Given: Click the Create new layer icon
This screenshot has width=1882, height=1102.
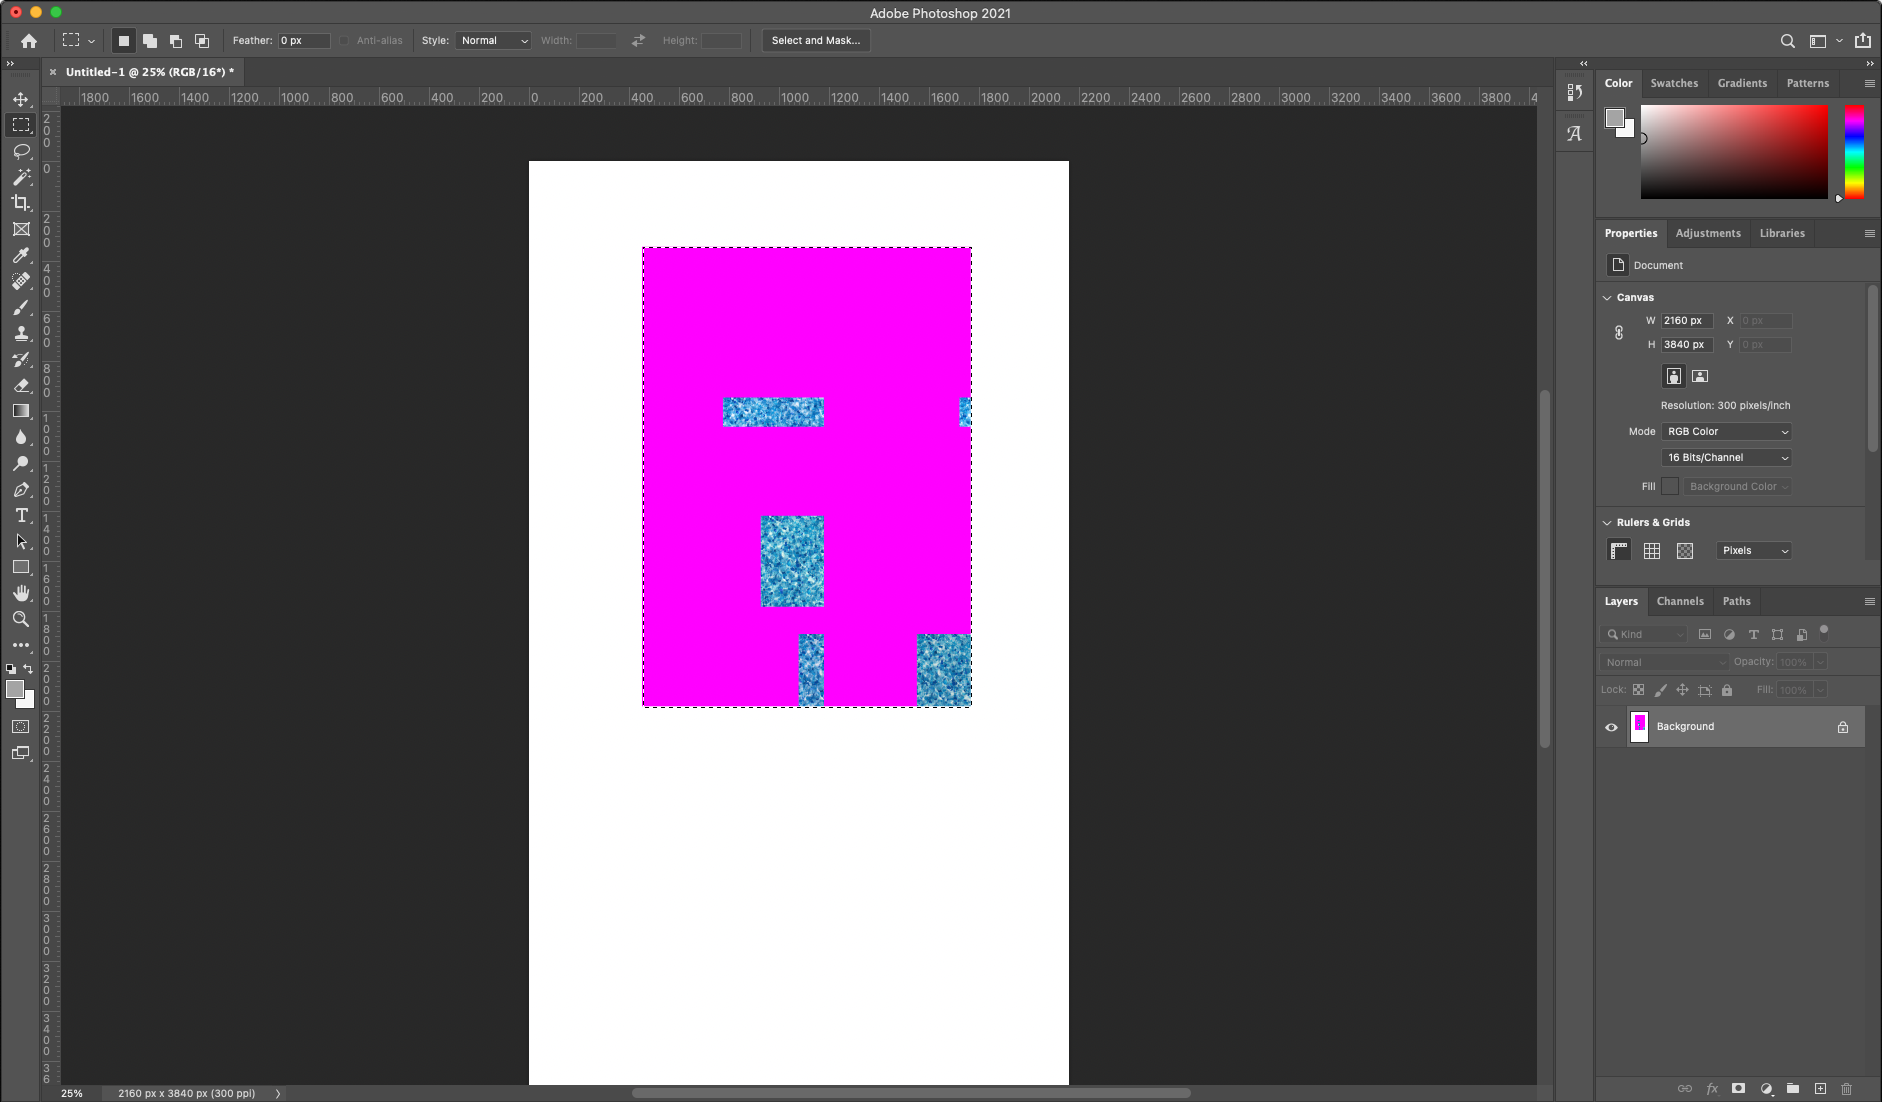Looking at the screenshot, I should (1816, 1089).
